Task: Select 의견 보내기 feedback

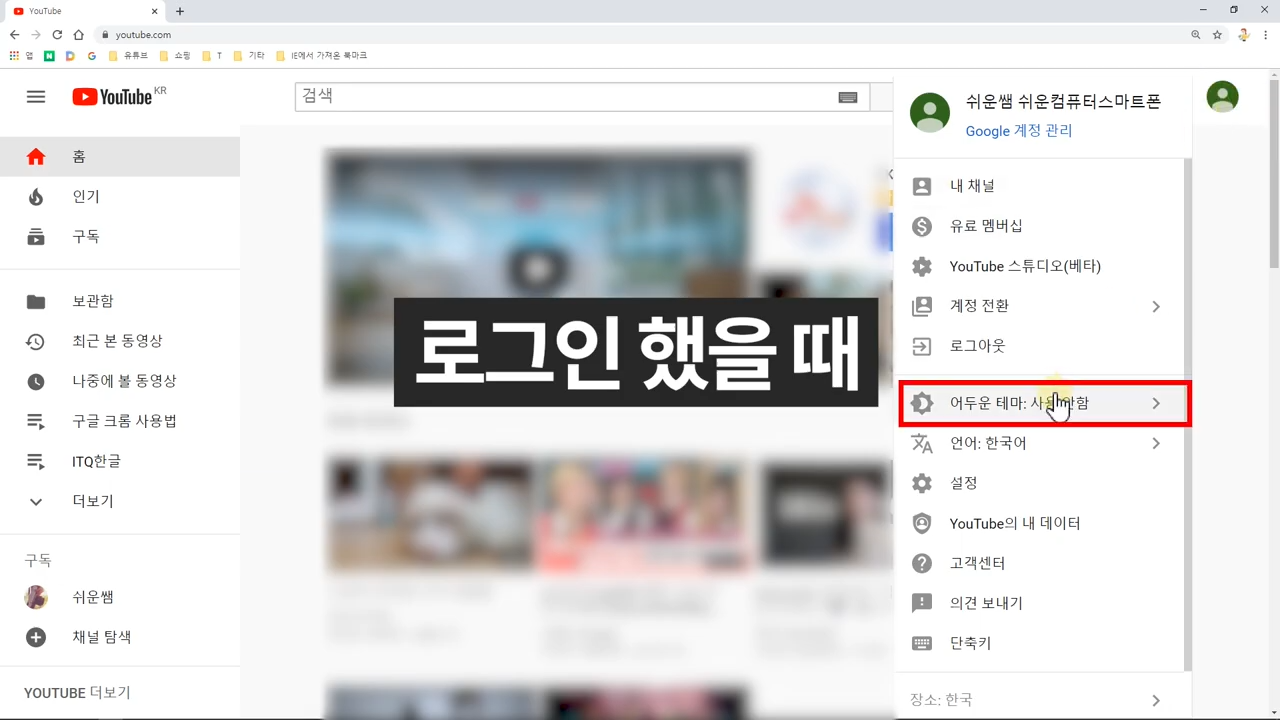Action: [1039, 603]
